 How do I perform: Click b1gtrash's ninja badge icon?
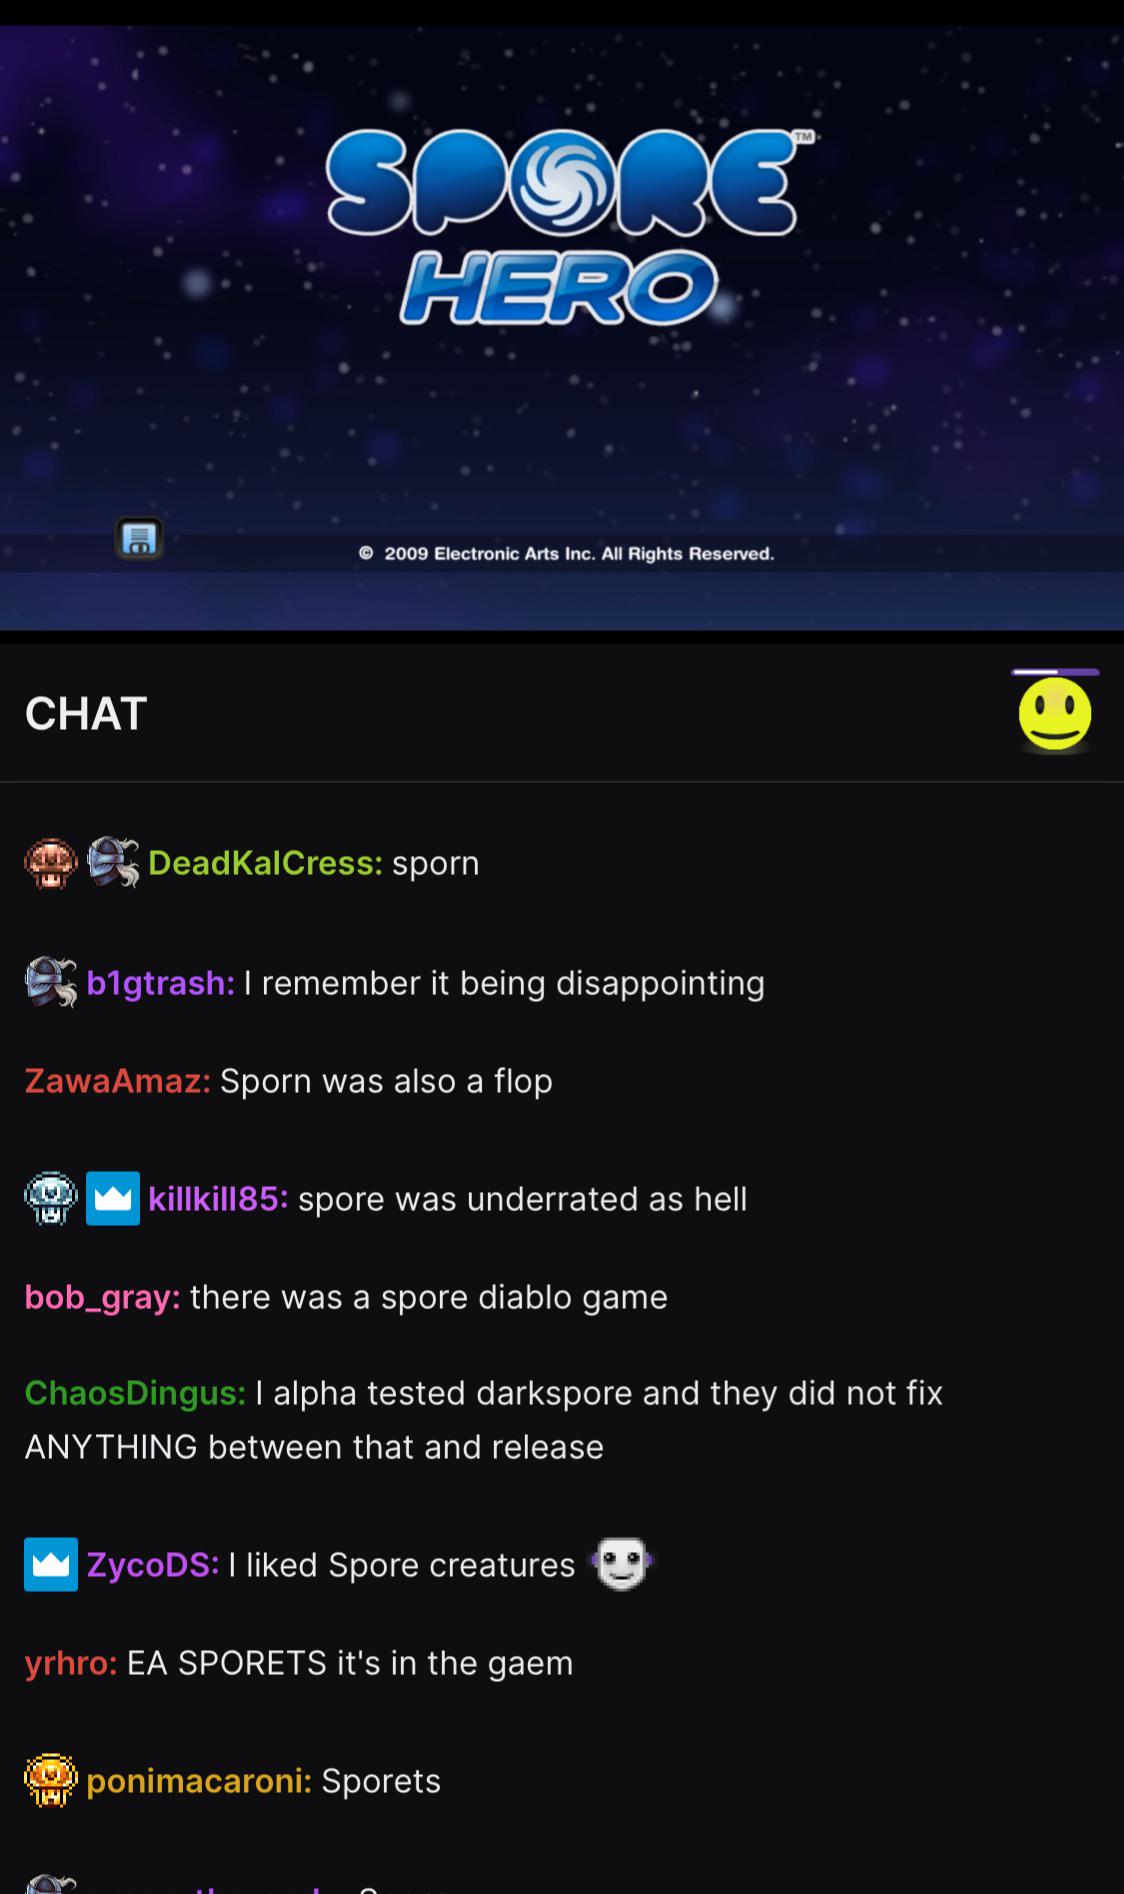(51, 982)
